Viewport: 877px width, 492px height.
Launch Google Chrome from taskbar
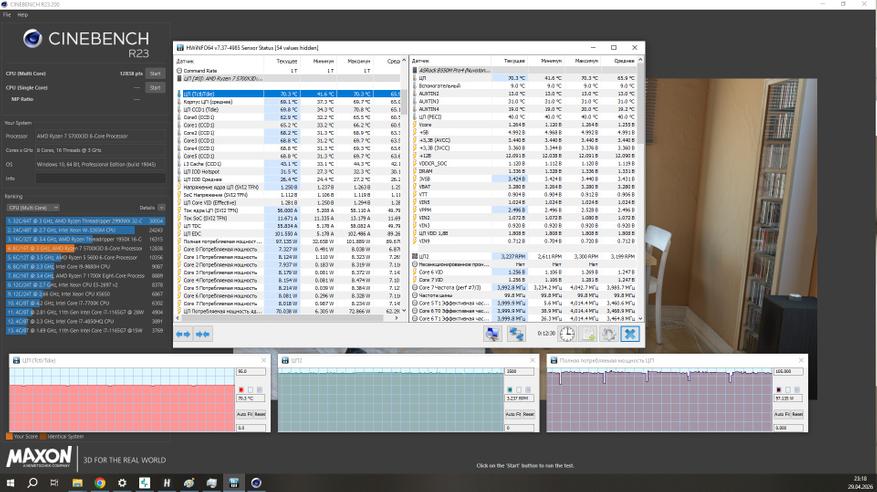[x=100, y=482]
